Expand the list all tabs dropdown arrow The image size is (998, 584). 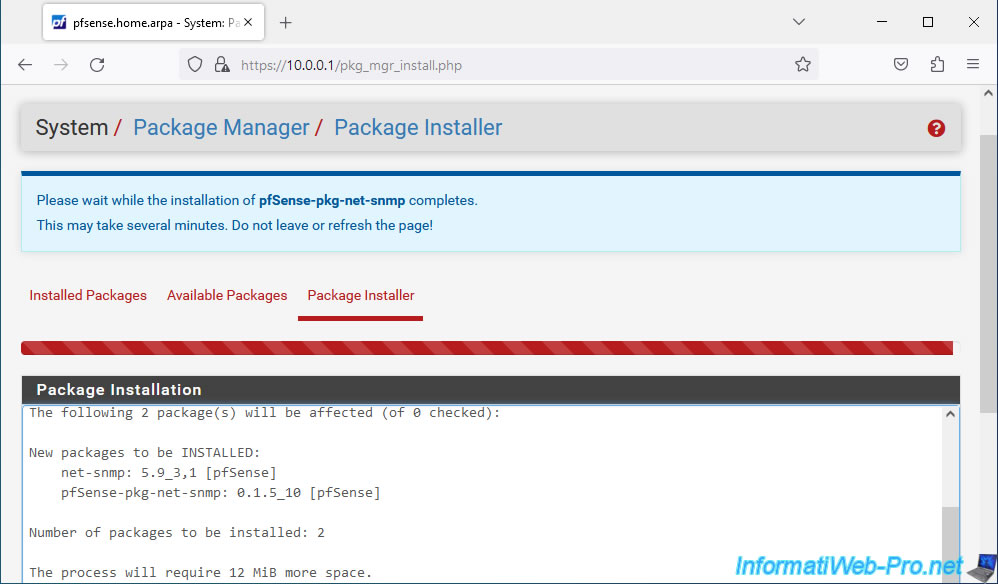799,22
